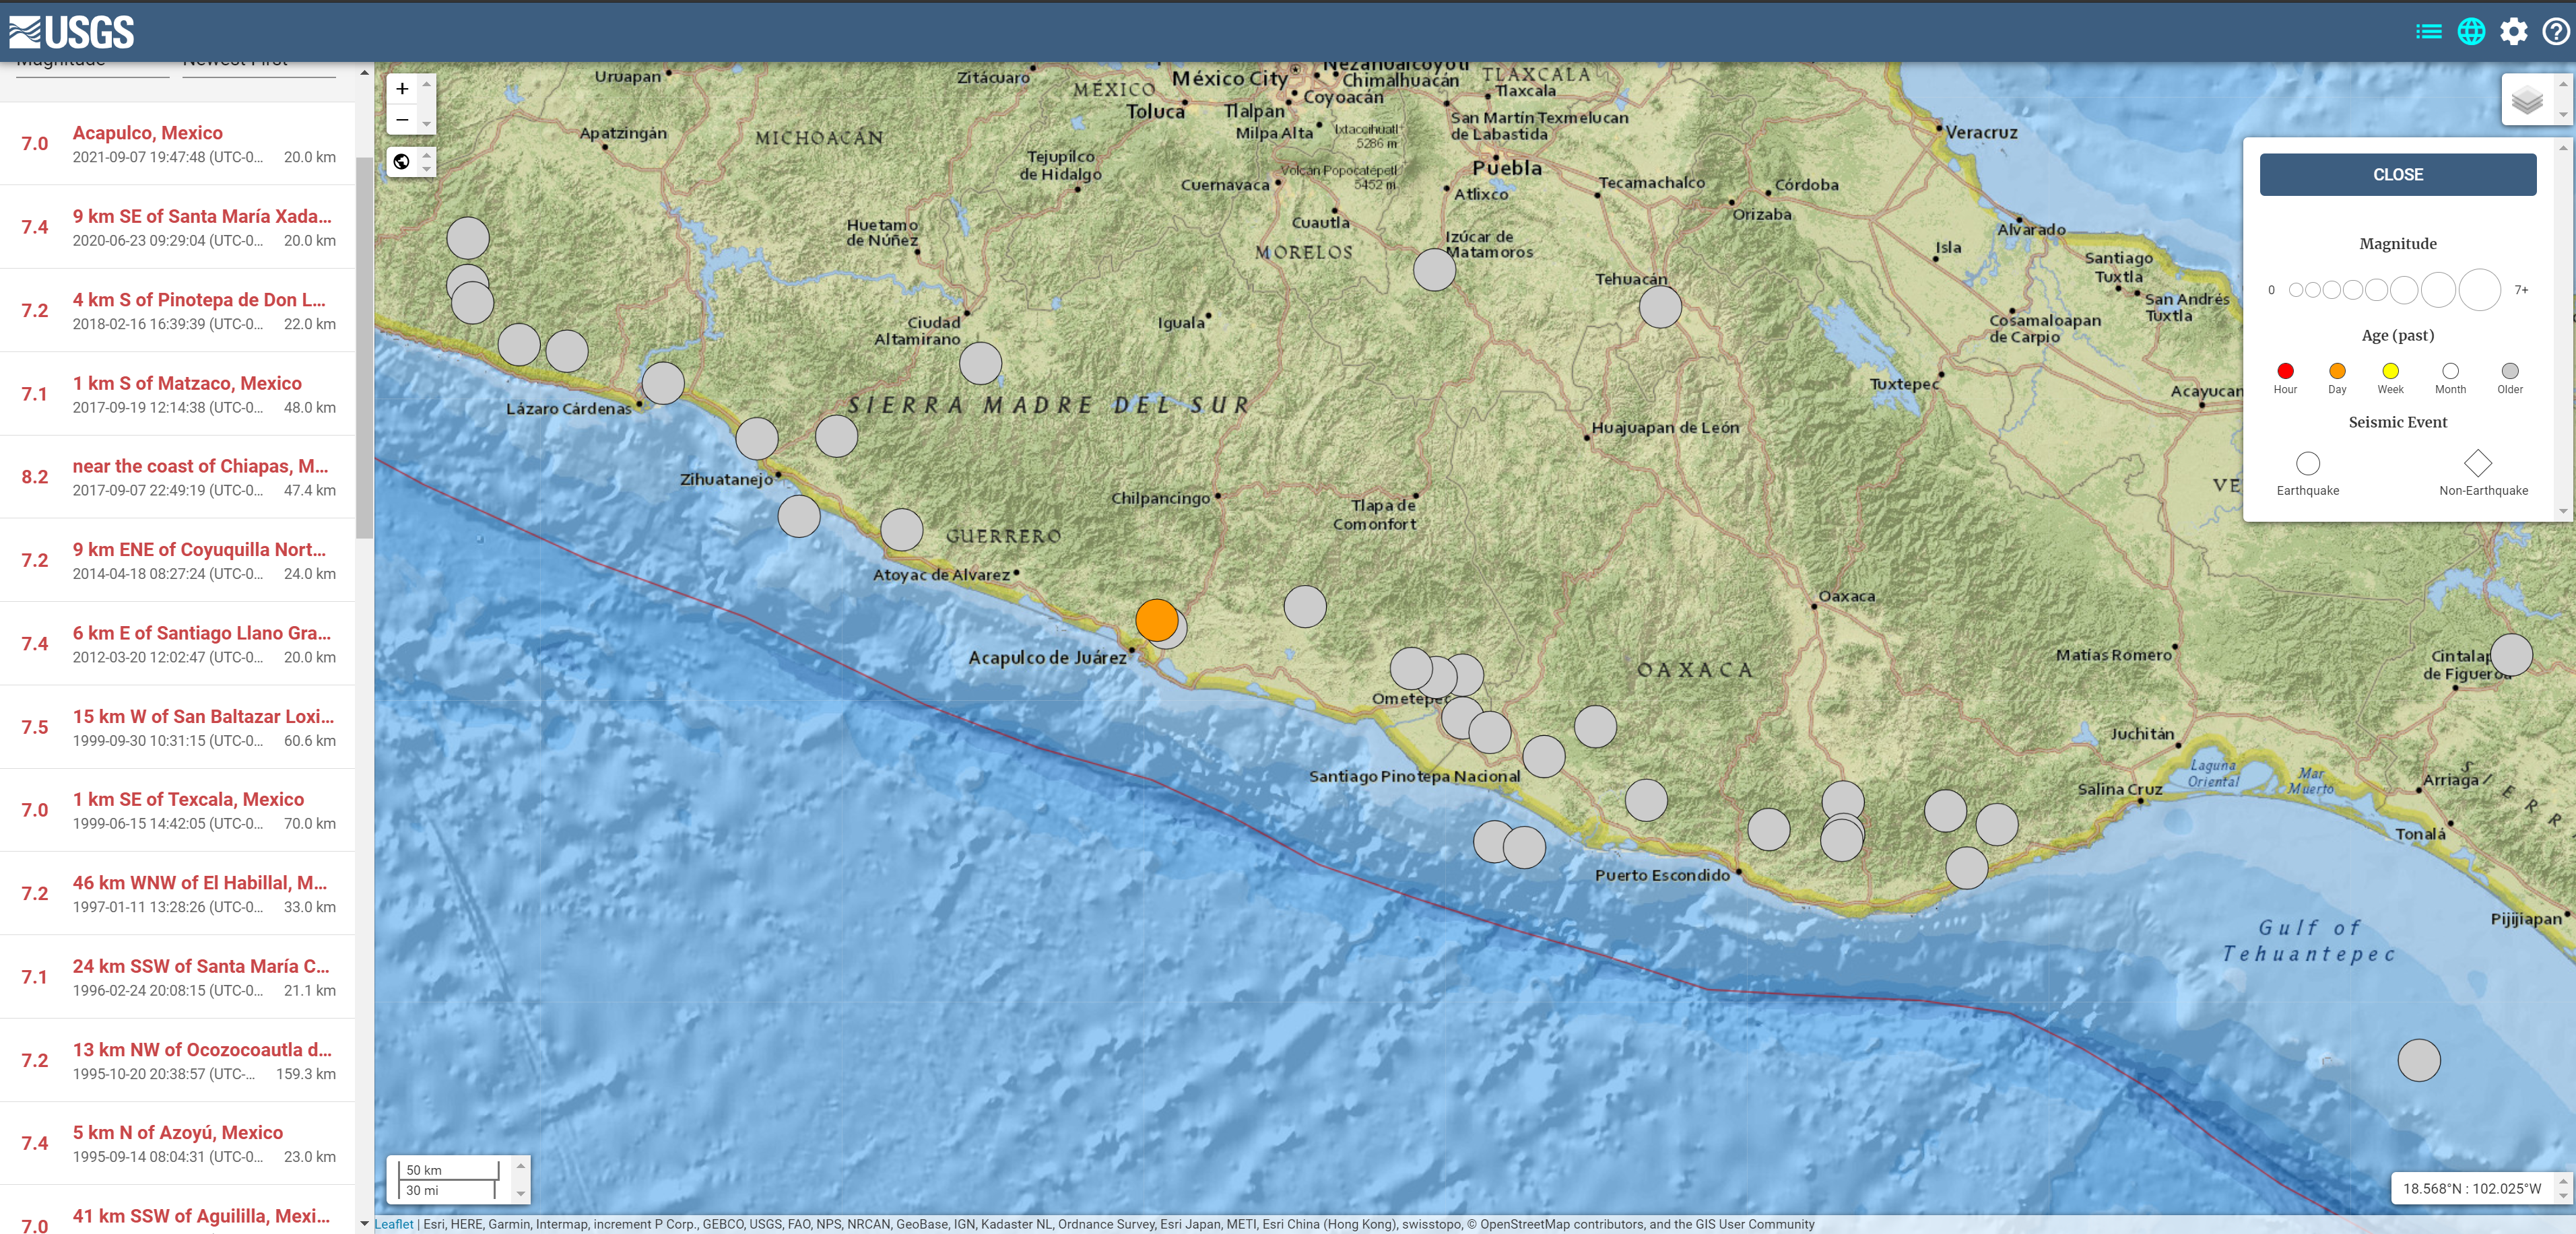Close the map legend panel
This screenshot has width=2576, height=1234.
[2397, 175]
